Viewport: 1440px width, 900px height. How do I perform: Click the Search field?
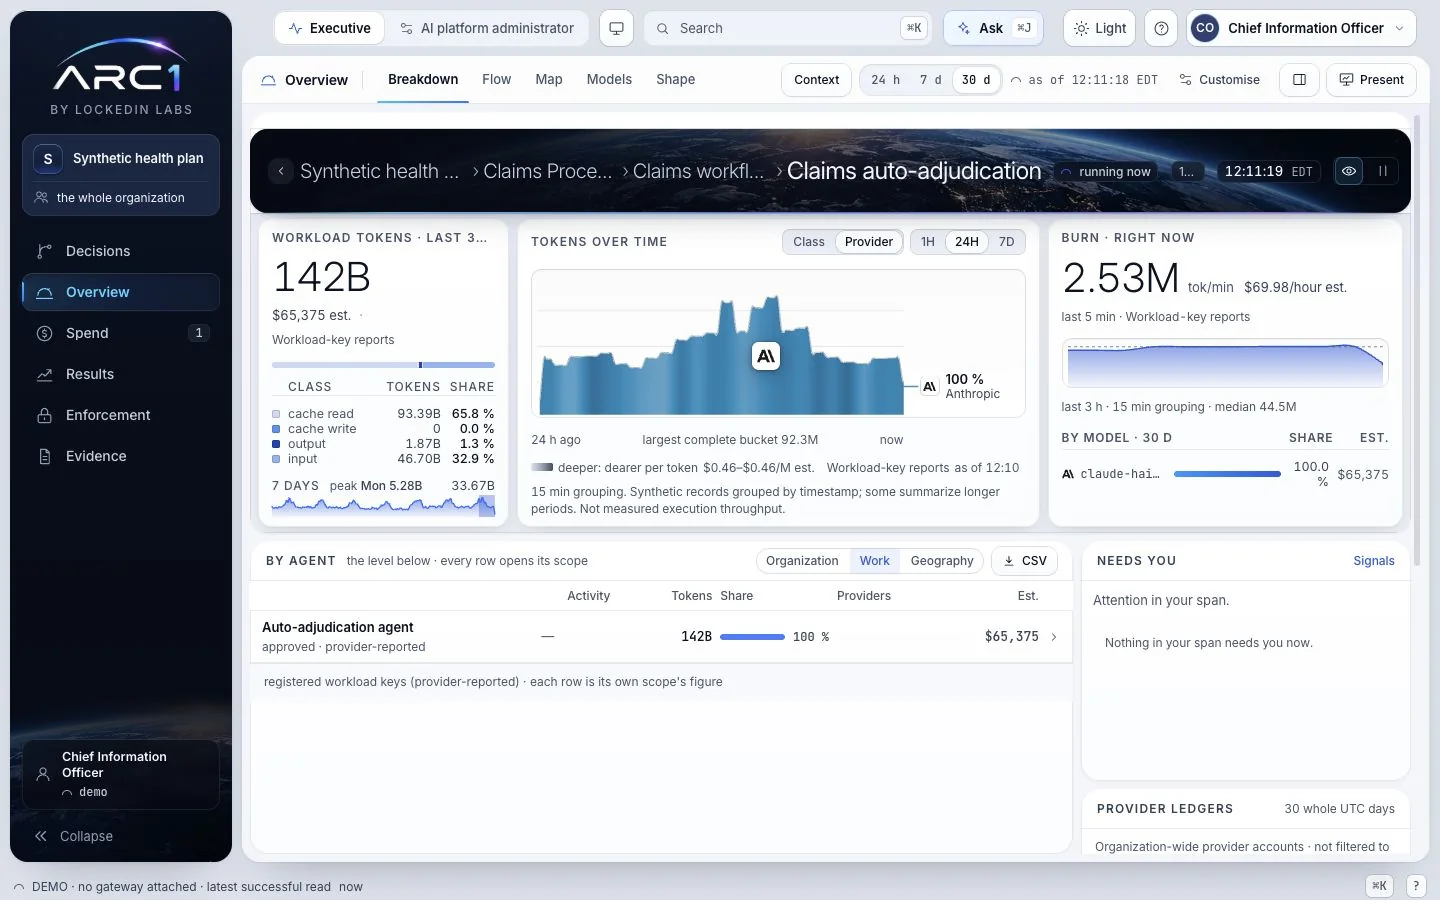[787, 28]
